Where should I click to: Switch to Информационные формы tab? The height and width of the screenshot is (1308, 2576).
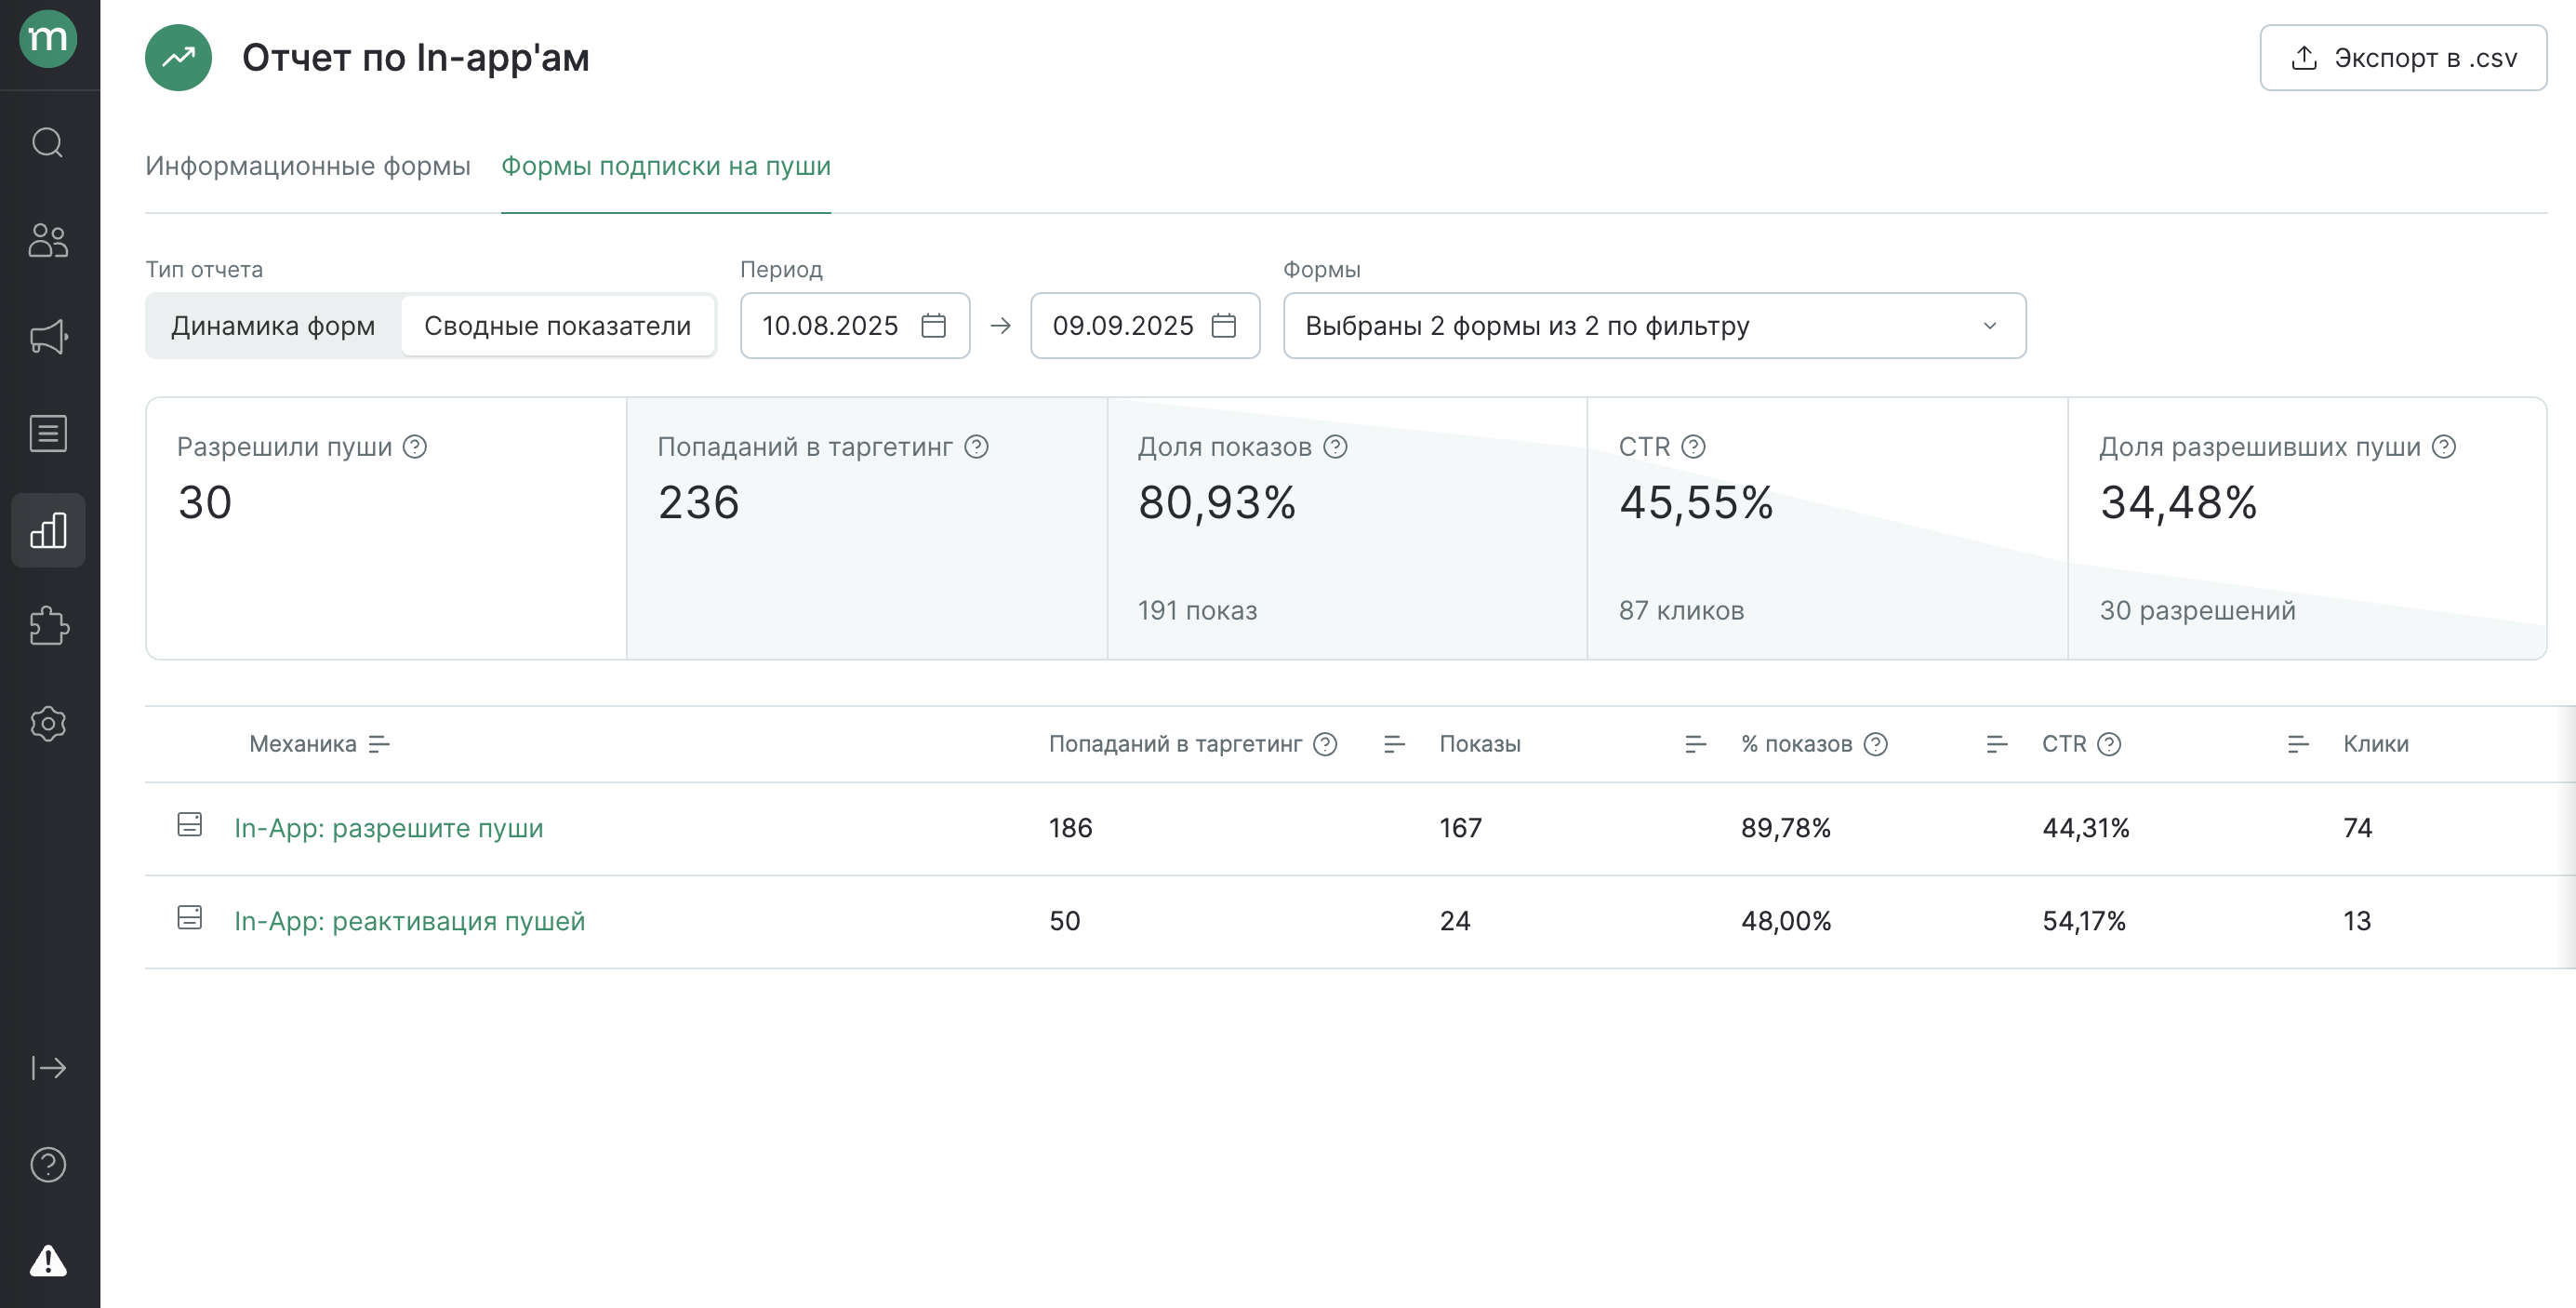(x=308, y=166)
